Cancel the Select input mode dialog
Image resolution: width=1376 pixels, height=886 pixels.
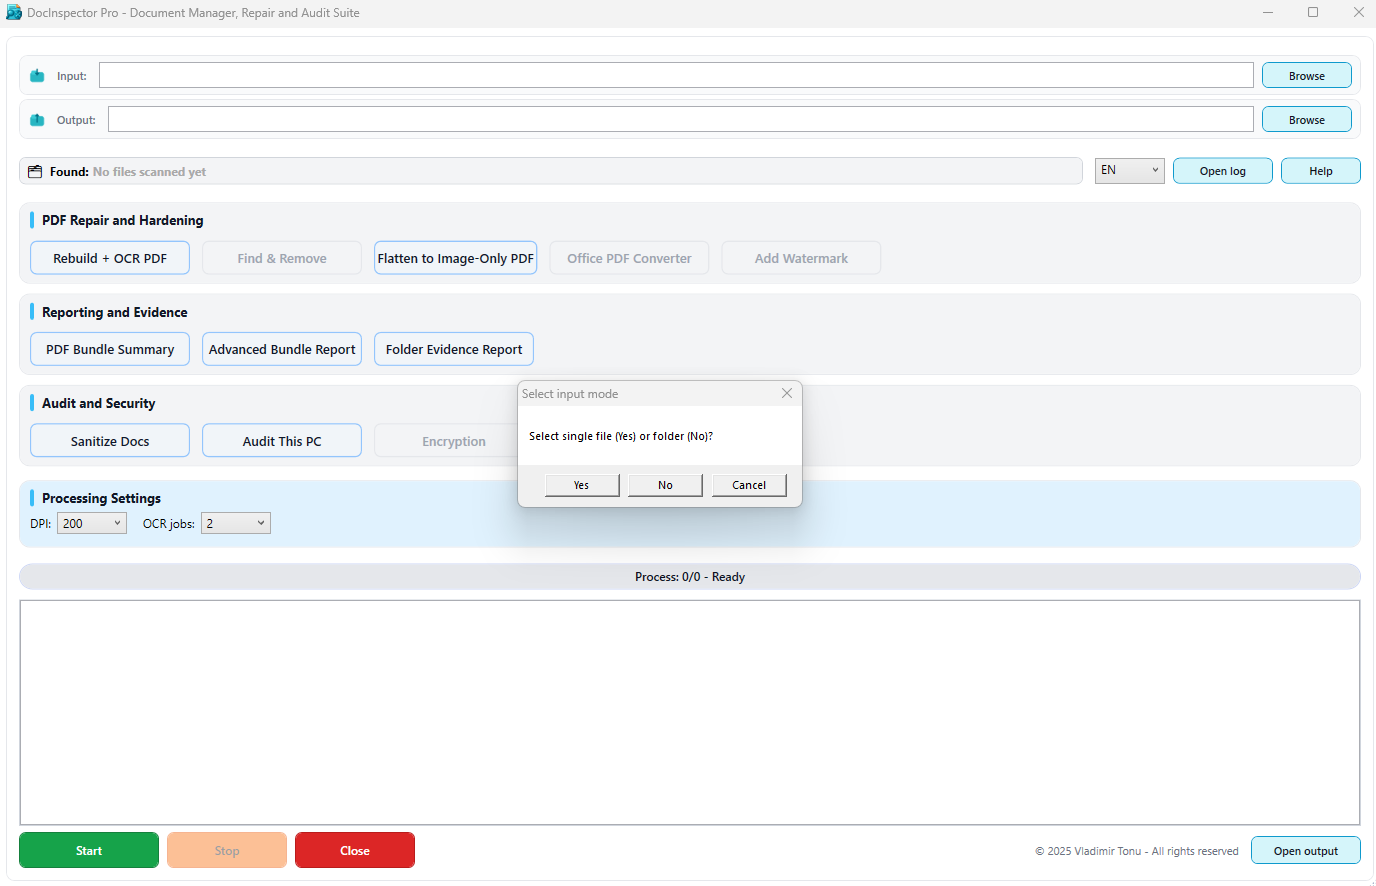click(x=748, y=484)
